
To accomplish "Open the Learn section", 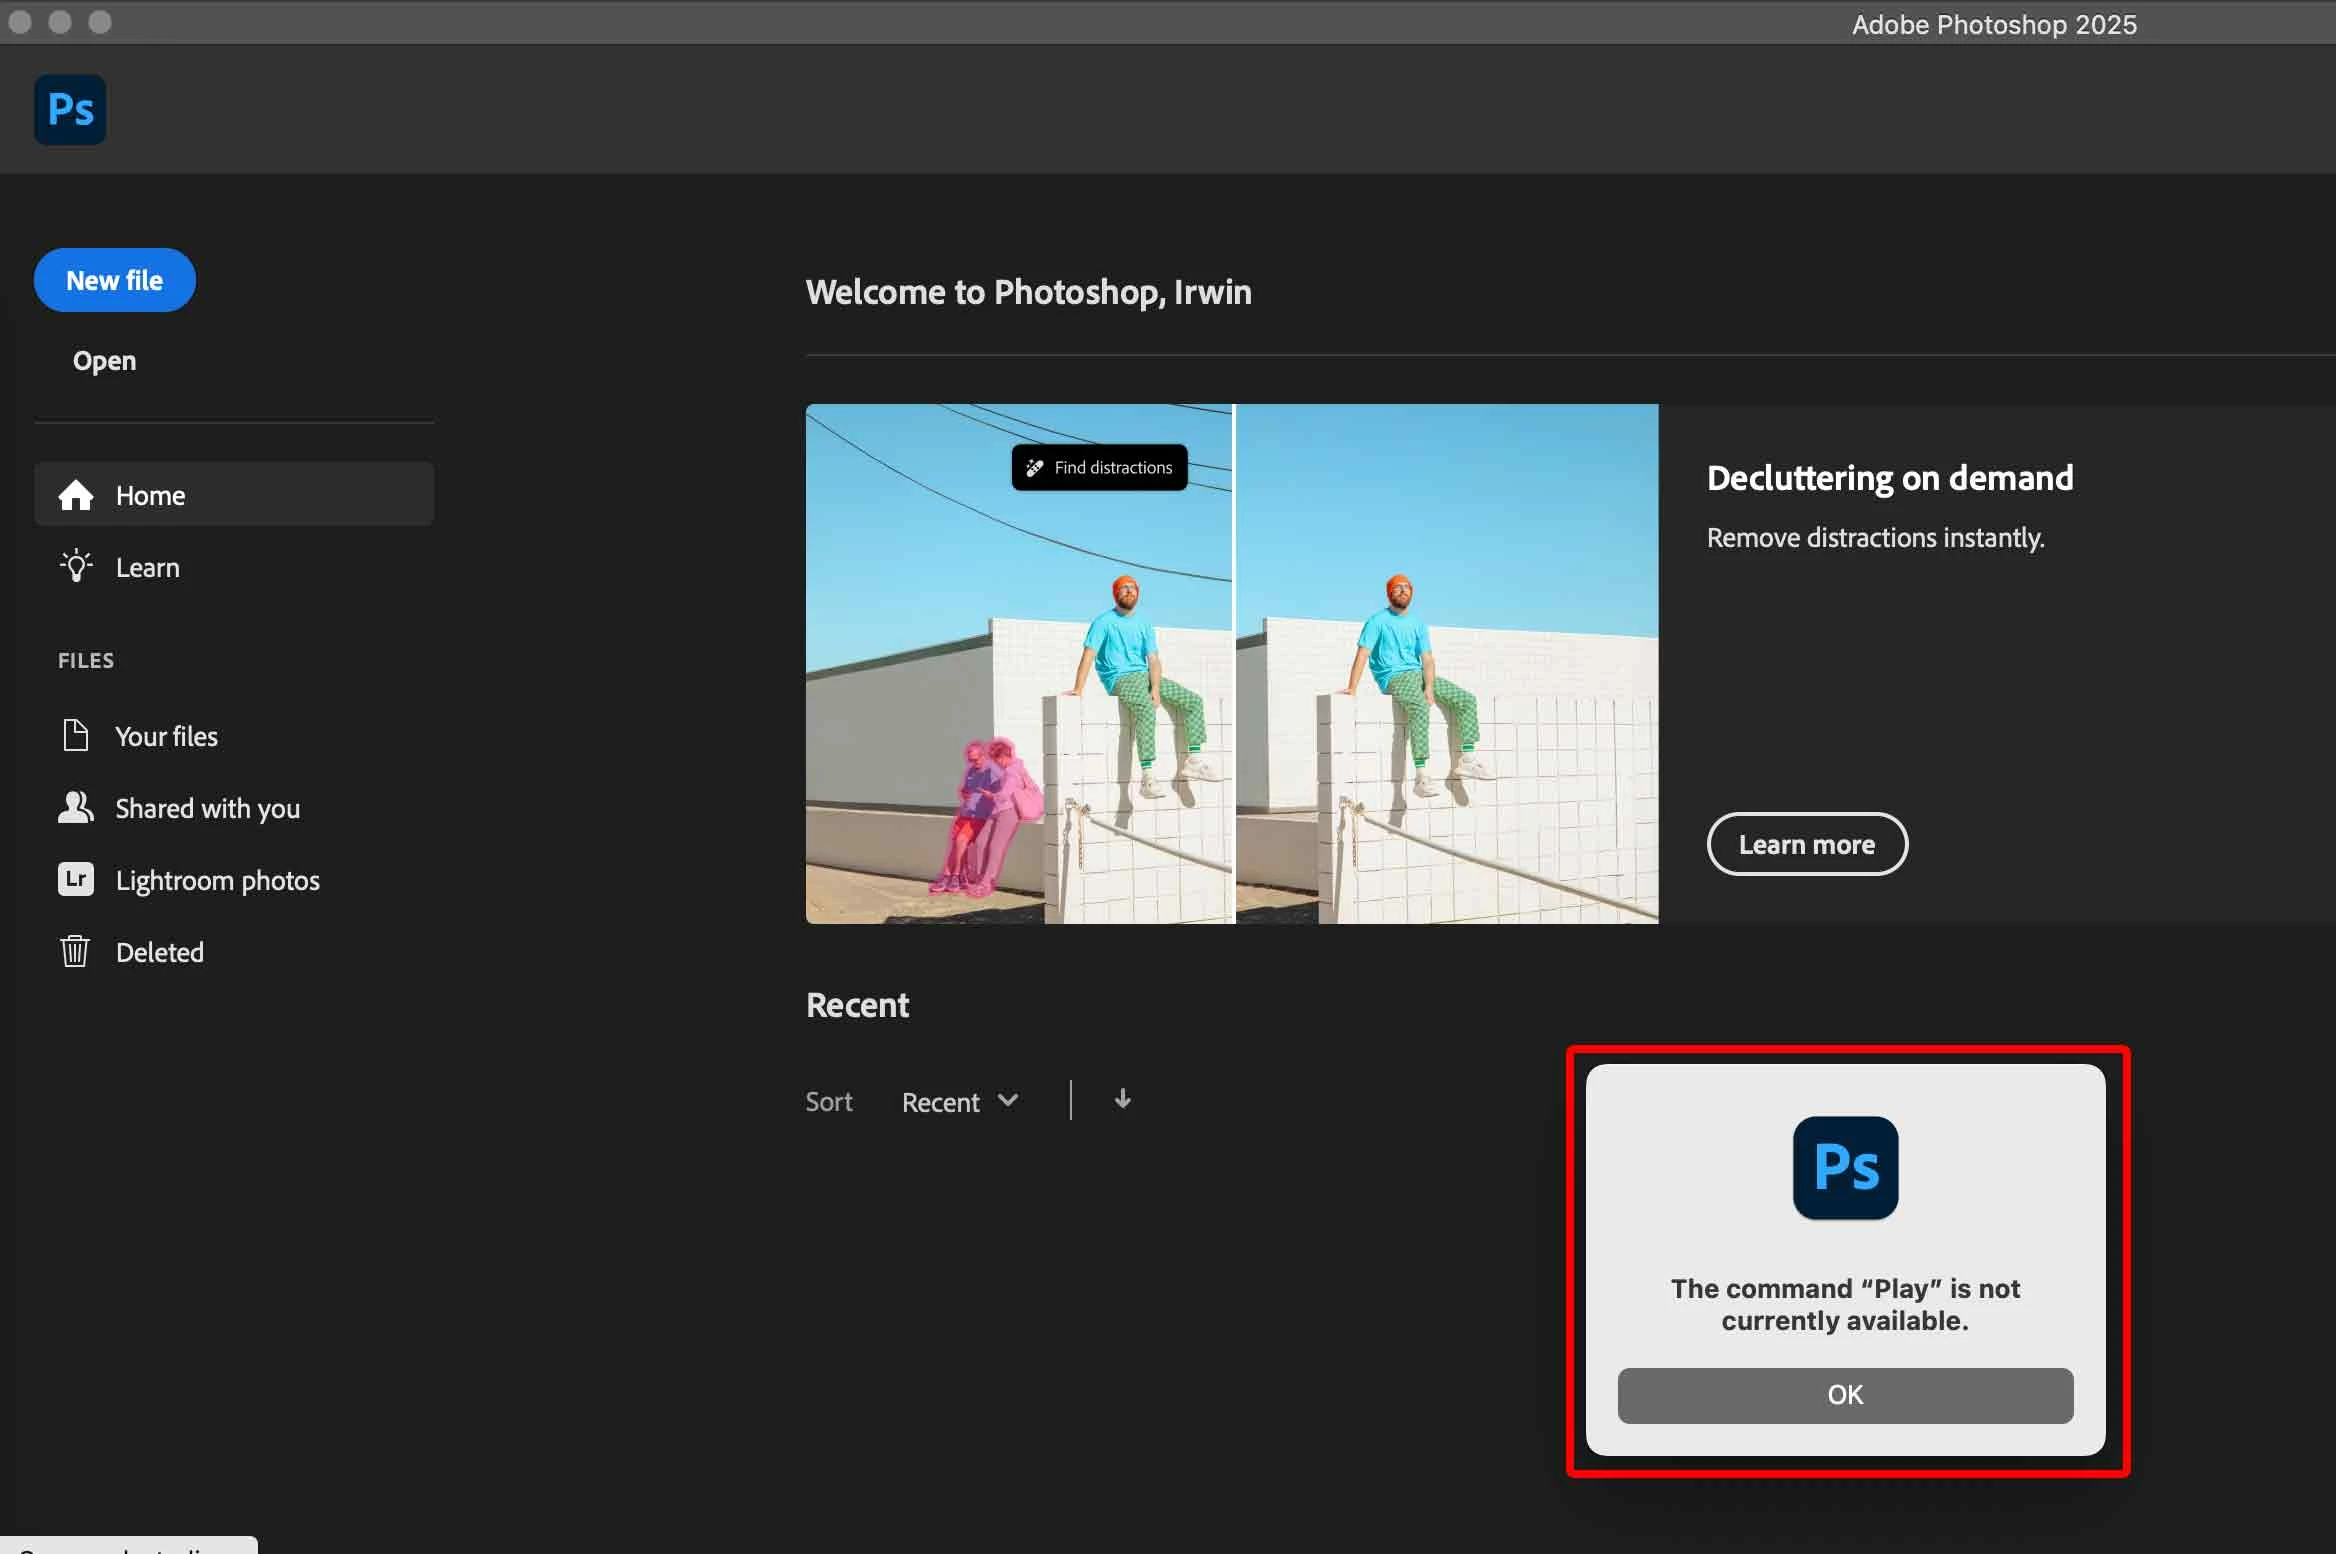I will point(148,567).
